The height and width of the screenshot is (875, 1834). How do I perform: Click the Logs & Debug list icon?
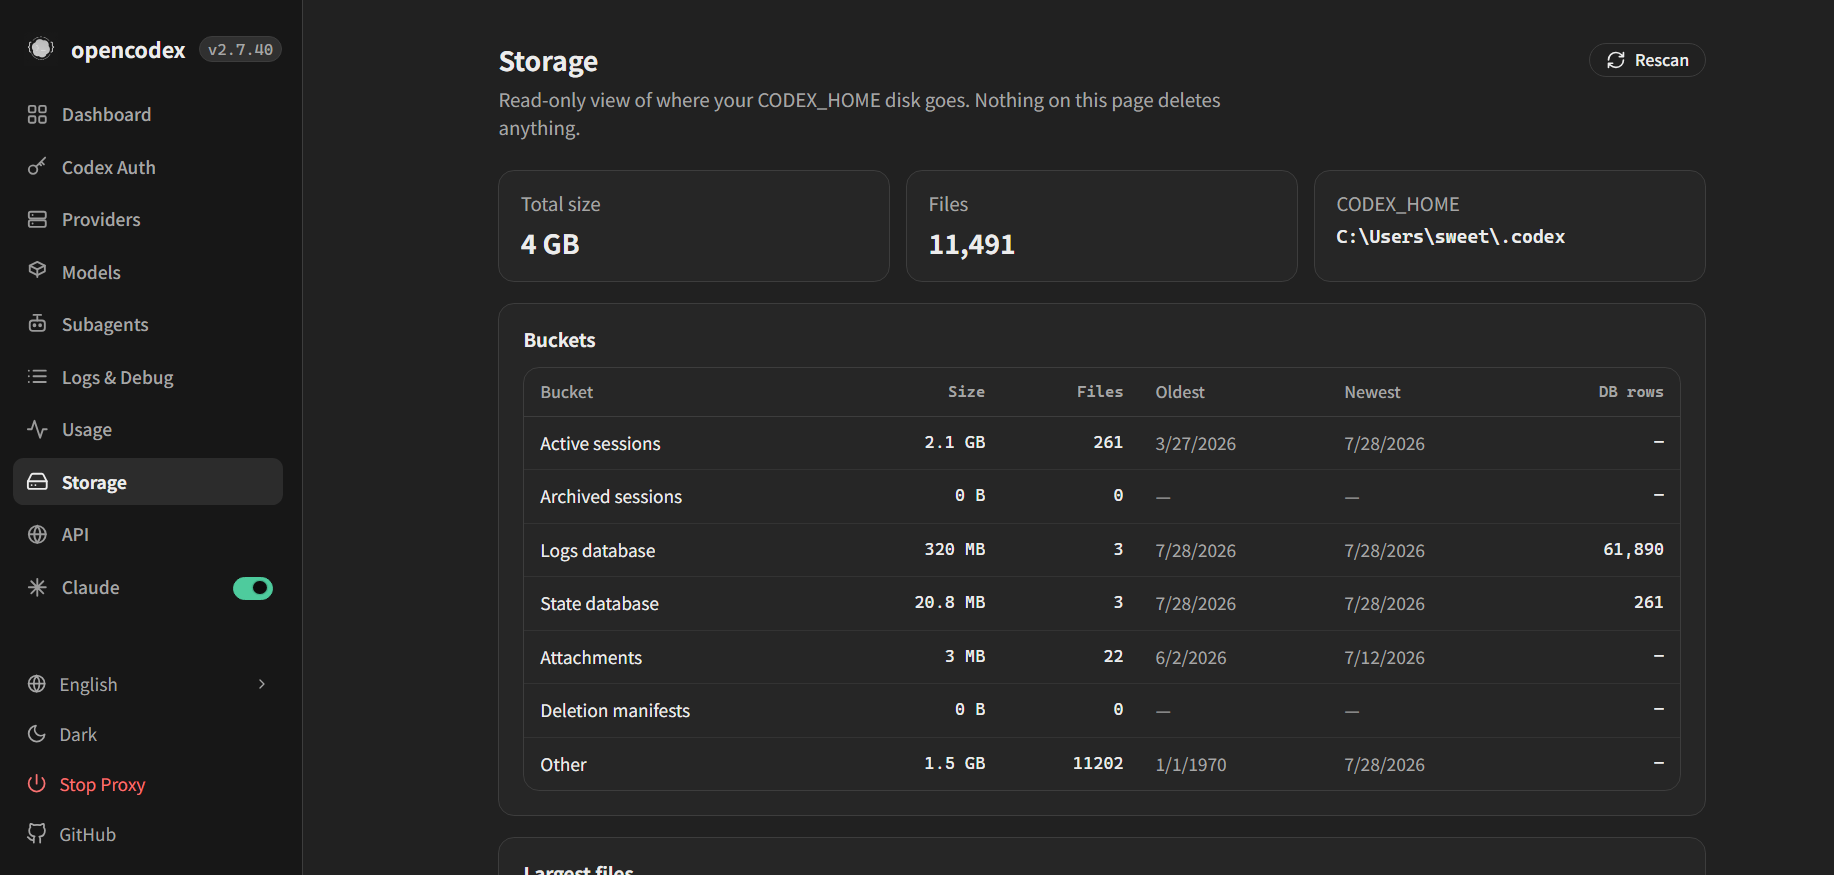[x=37, y=377]
